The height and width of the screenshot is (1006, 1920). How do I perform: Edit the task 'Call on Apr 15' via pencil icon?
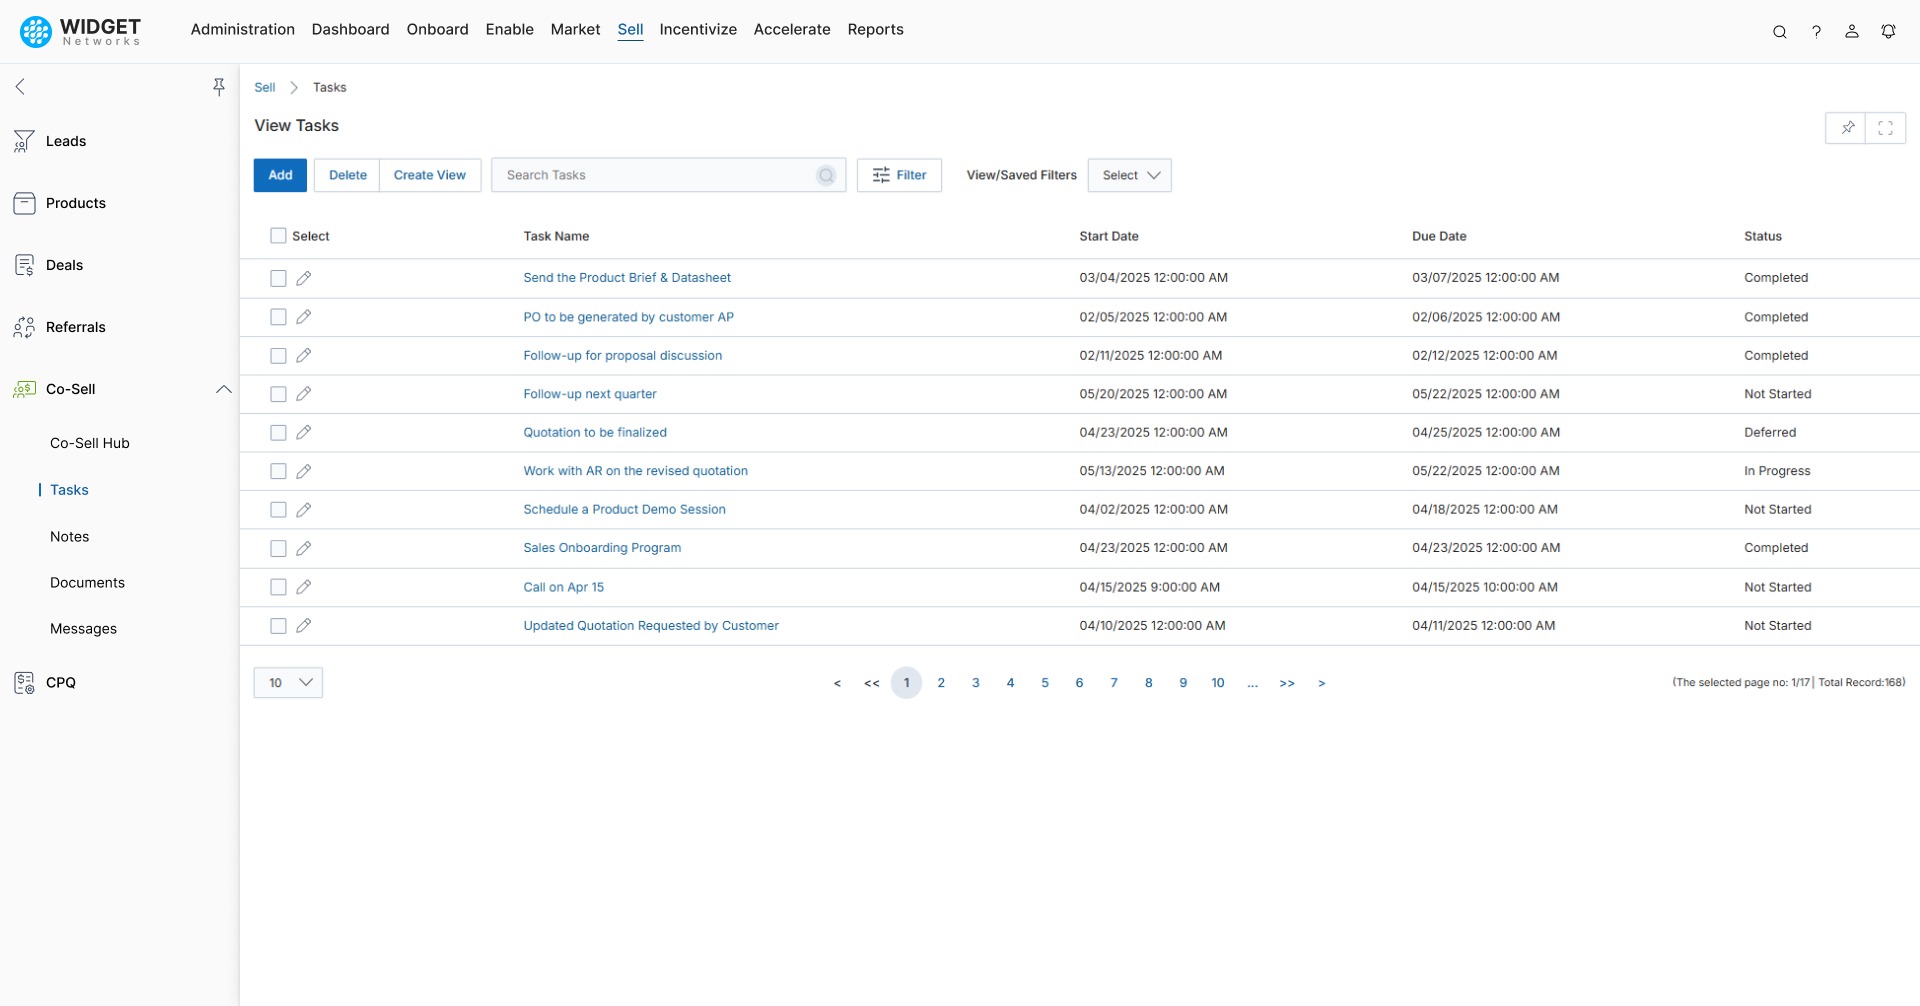click(304, 587)
